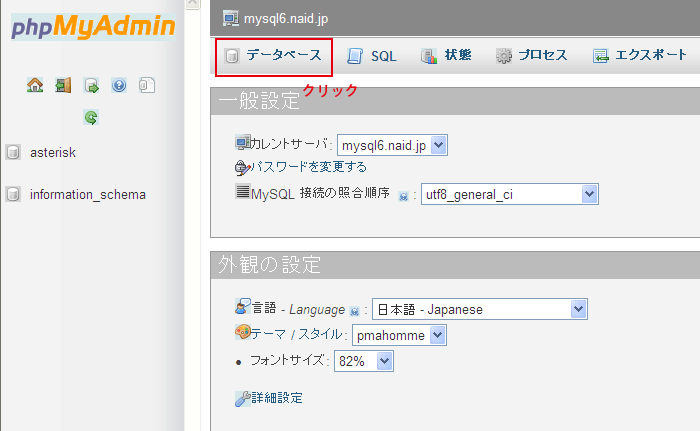Click the help icon beside MySQL 接続の照合順序
Image resolution: width=700 pixels, height=431 pixels.
pyautogui.click(x=403, y=195)
